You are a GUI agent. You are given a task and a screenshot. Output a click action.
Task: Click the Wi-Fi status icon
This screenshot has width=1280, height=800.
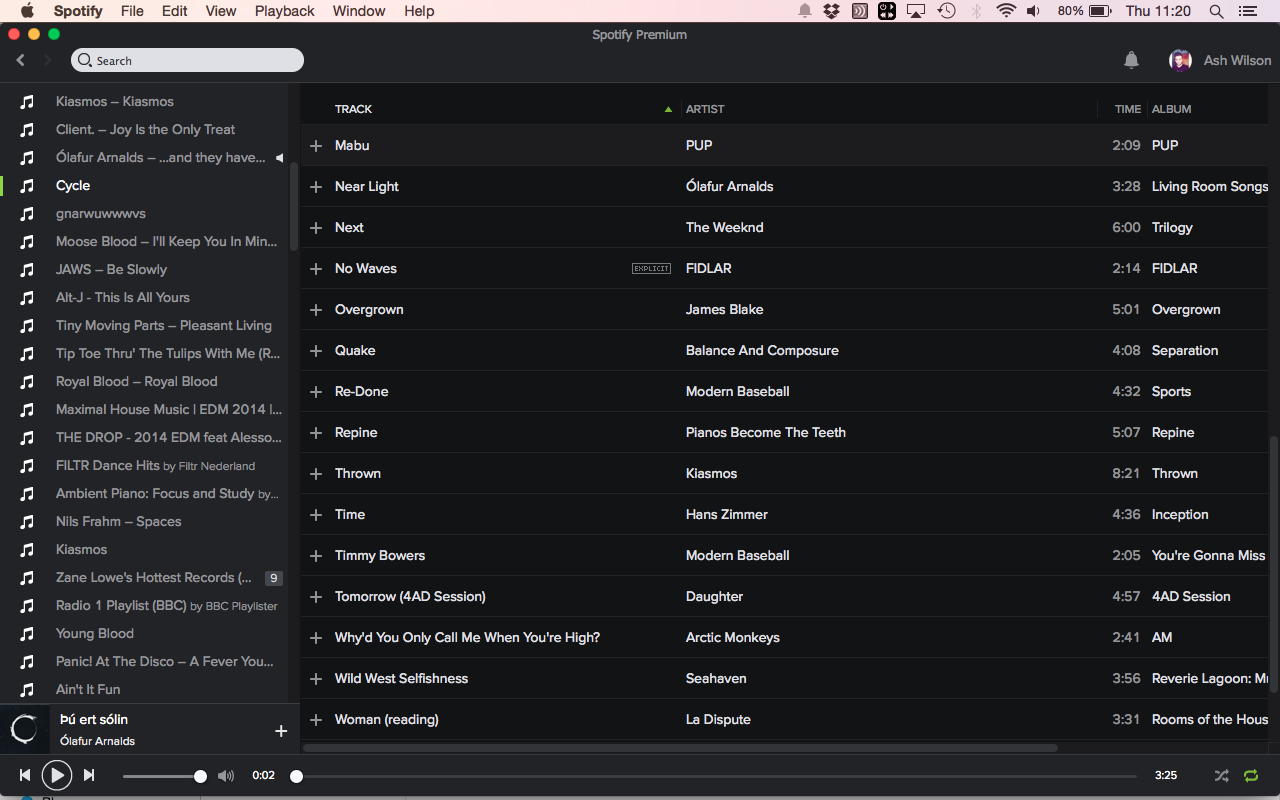[x=1006, y=11]
